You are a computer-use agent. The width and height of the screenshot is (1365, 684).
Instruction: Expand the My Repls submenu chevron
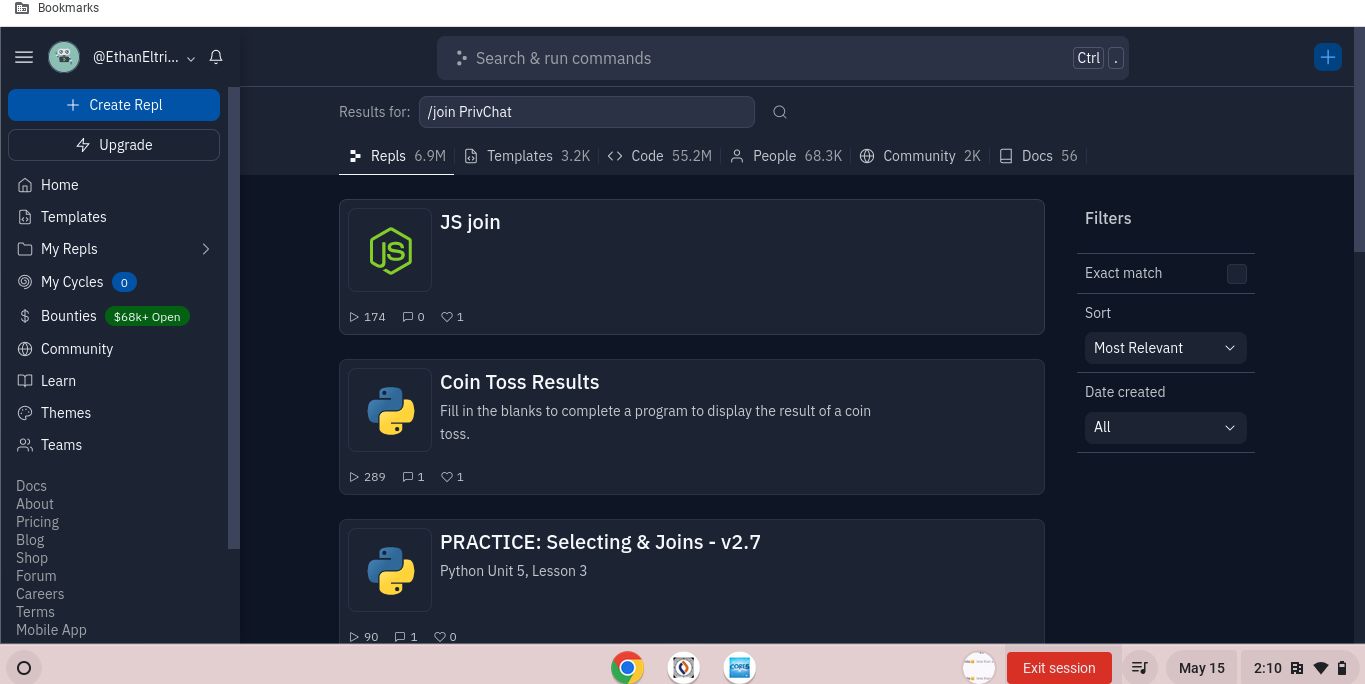(206, 249)
